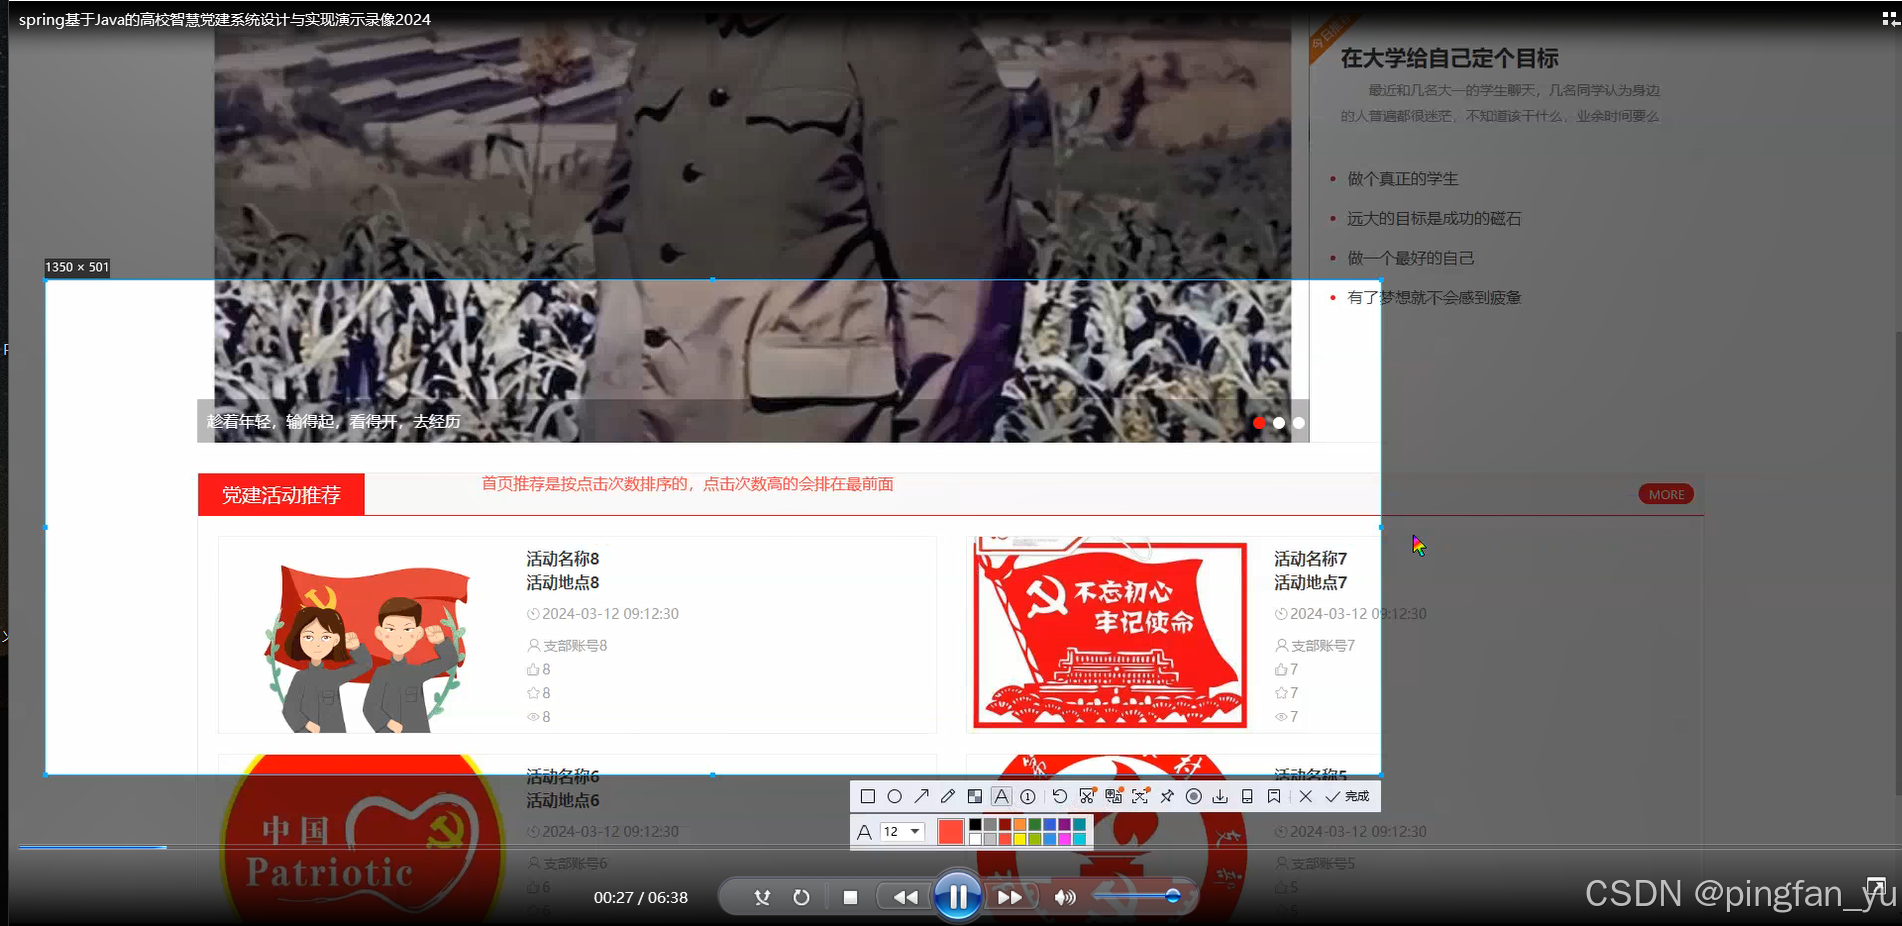The width and height of the screenshot is (1902, 926).
Task: Toggle repeat in the media player
Action: coord(801,897)
